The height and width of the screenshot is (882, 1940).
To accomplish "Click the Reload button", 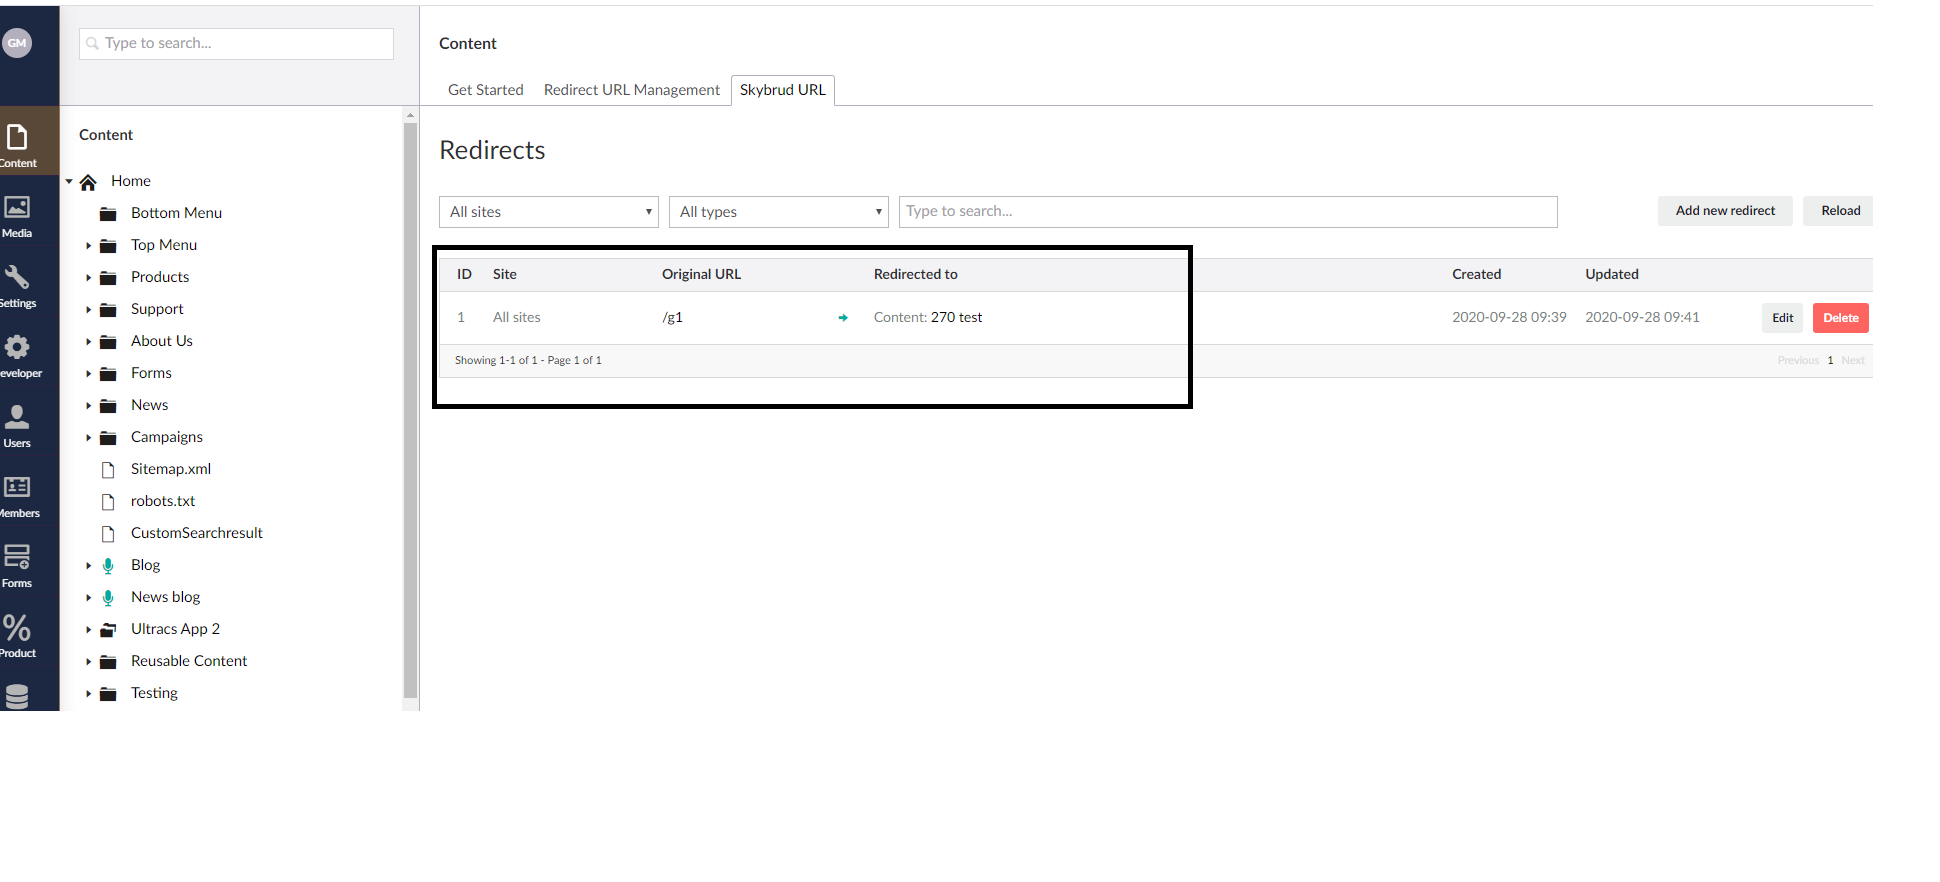I will 1840,211.
